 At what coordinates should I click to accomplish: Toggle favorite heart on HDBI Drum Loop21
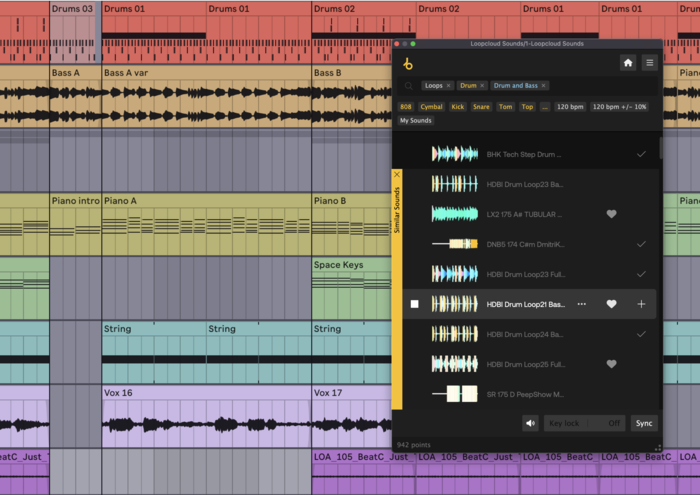612,304
